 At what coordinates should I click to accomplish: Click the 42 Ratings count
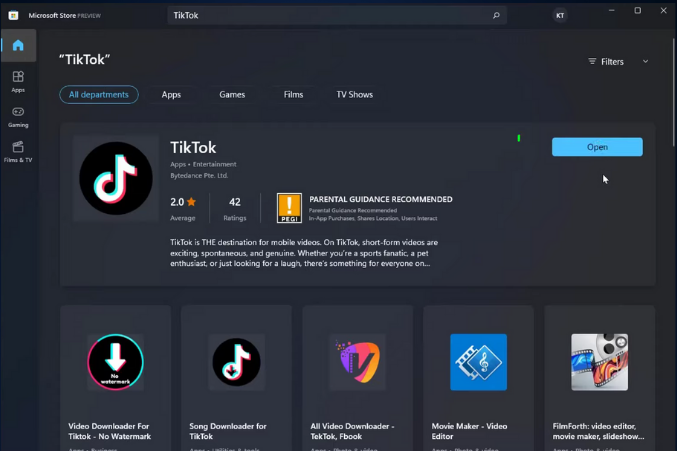[x=234, y=202]
